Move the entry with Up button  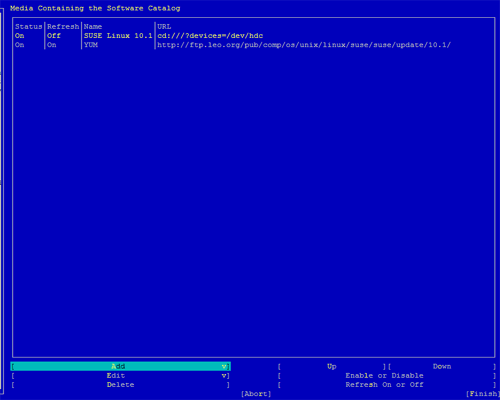pyautogui.click(x=332, y=366)
